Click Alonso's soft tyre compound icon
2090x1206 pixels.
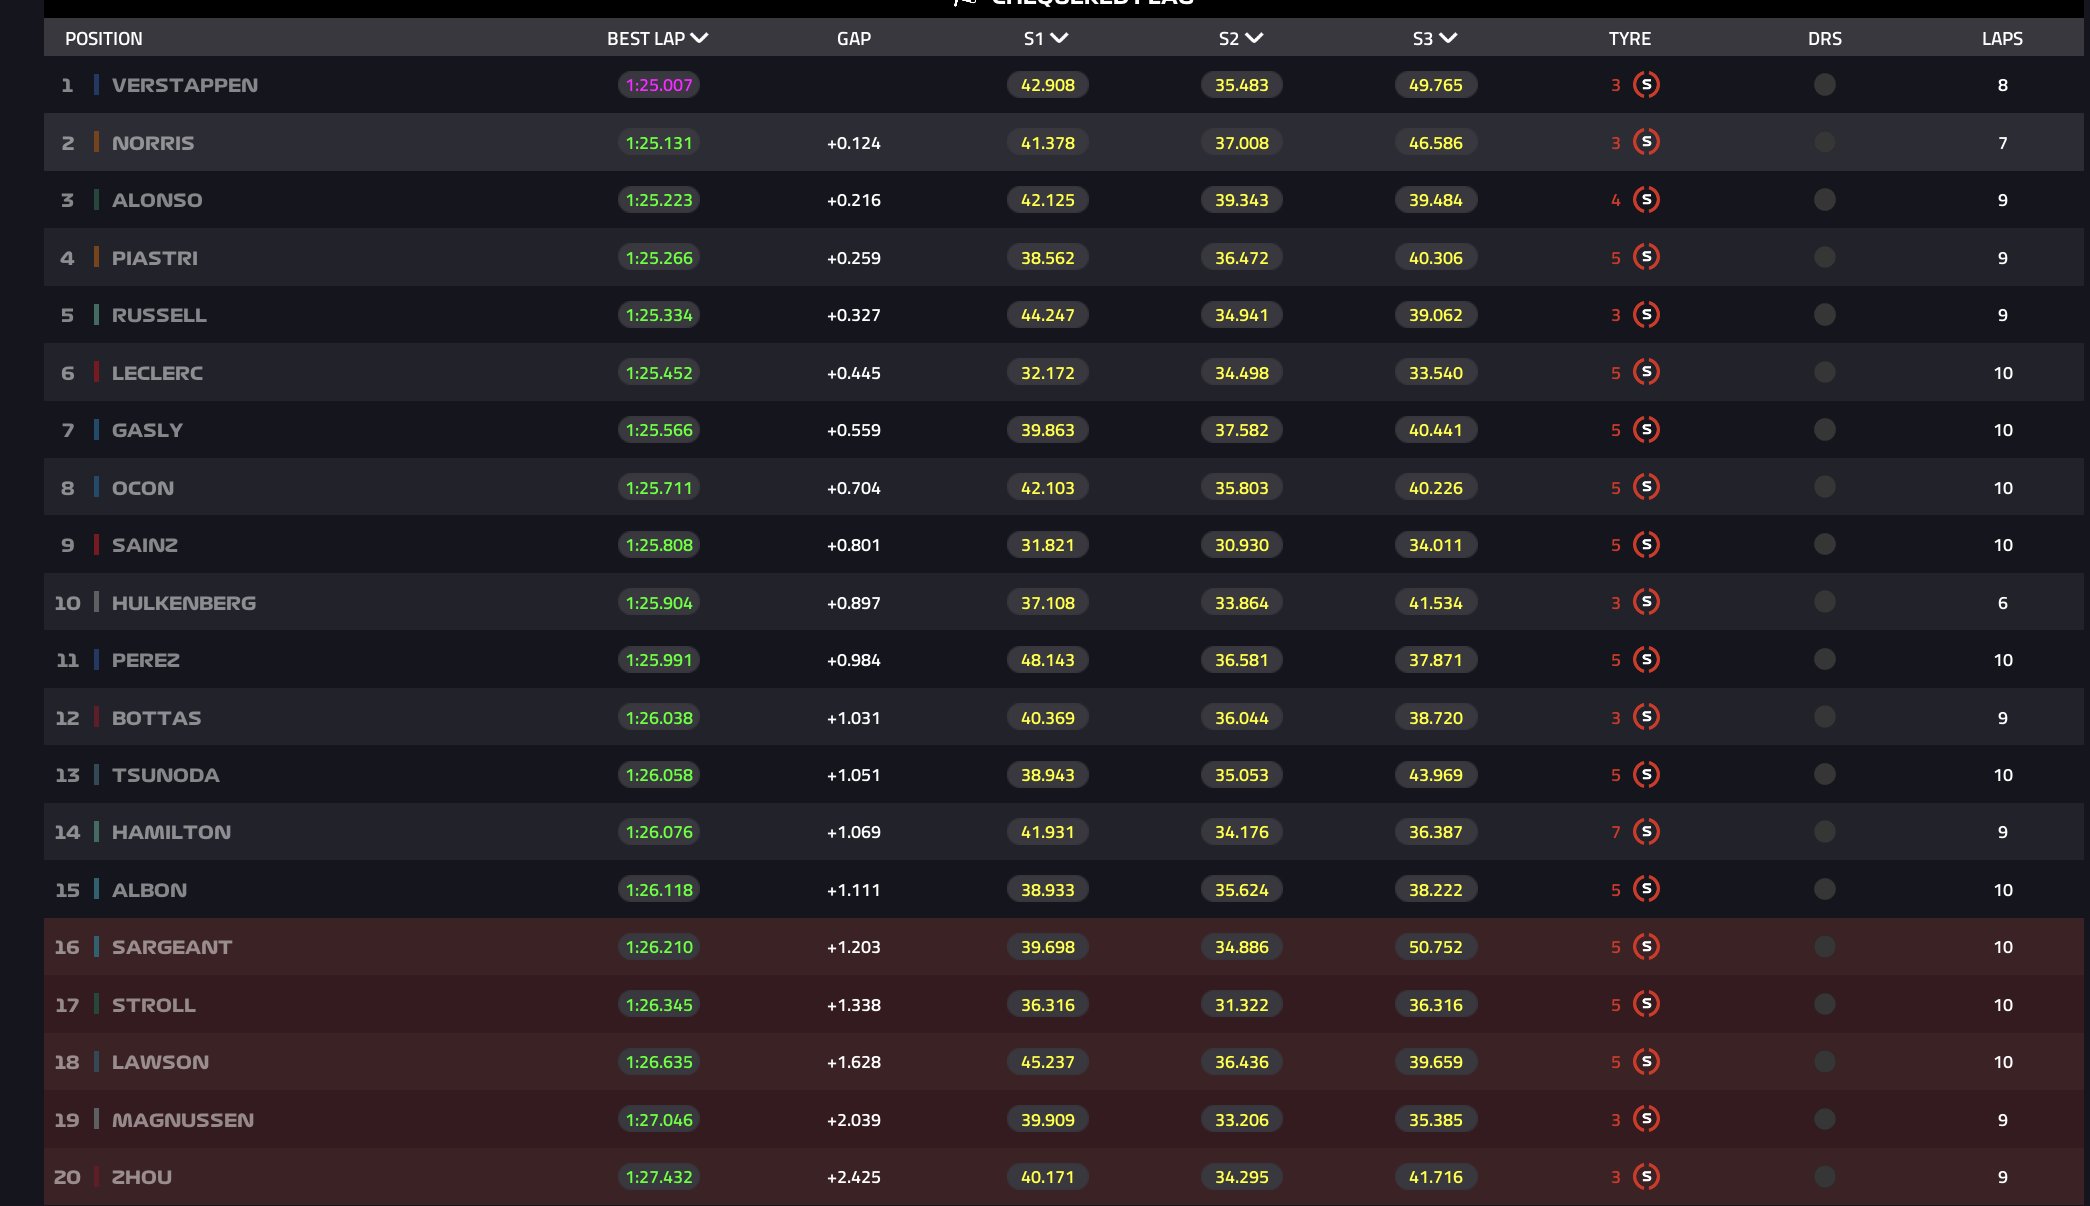(x=1646, y=200)
